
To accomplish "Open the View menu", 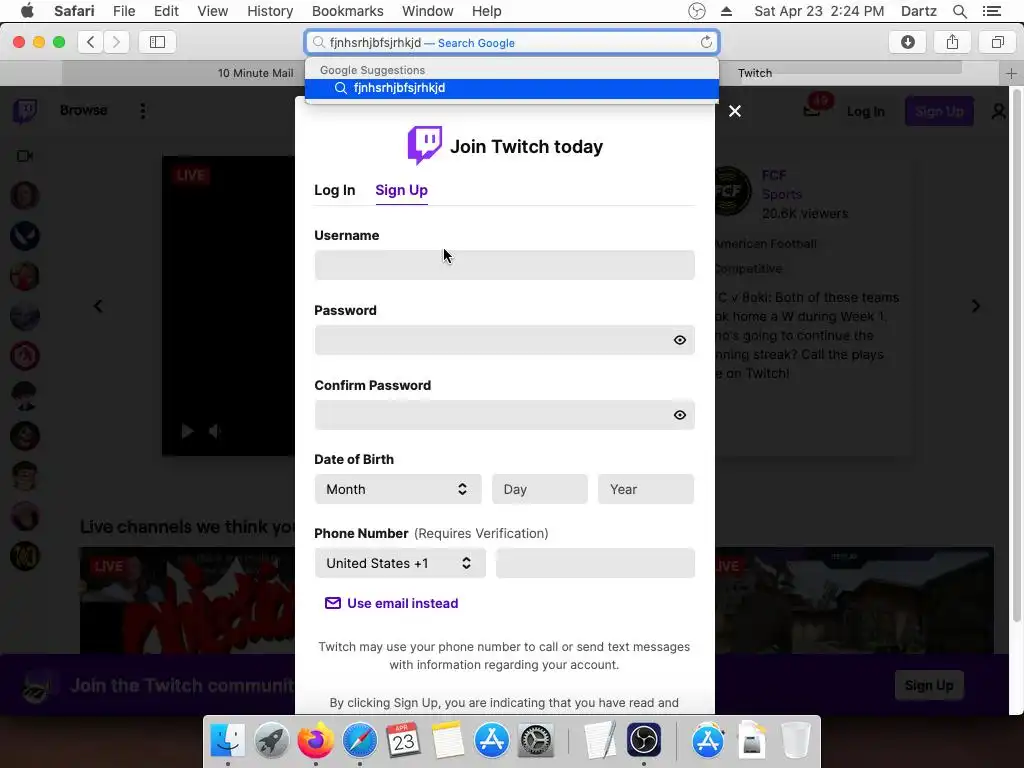I will pos(213,11).
